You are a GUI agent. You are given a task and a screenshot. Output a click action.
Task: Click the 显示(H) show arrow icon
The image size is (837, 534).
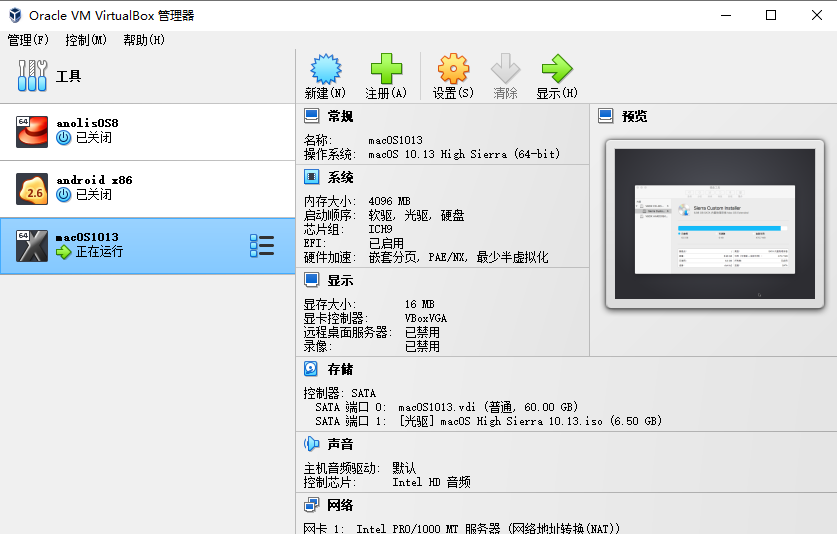pos(557,69)
